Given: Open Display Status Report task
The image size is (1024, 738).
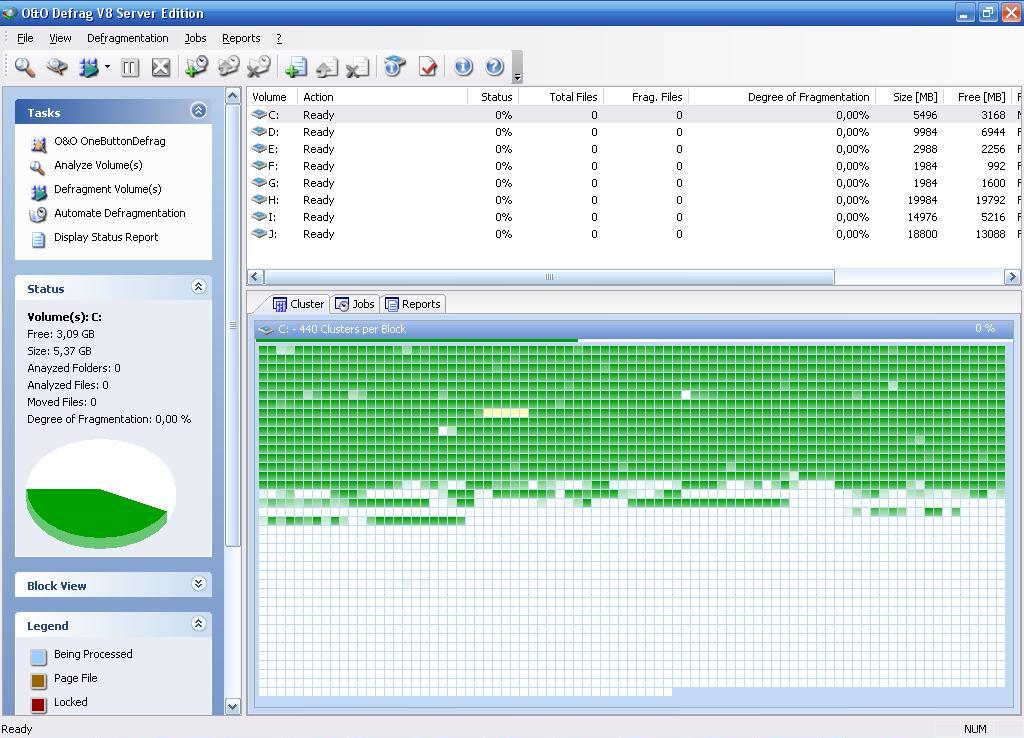Looking at the screenshot, I should pos(106,237).
